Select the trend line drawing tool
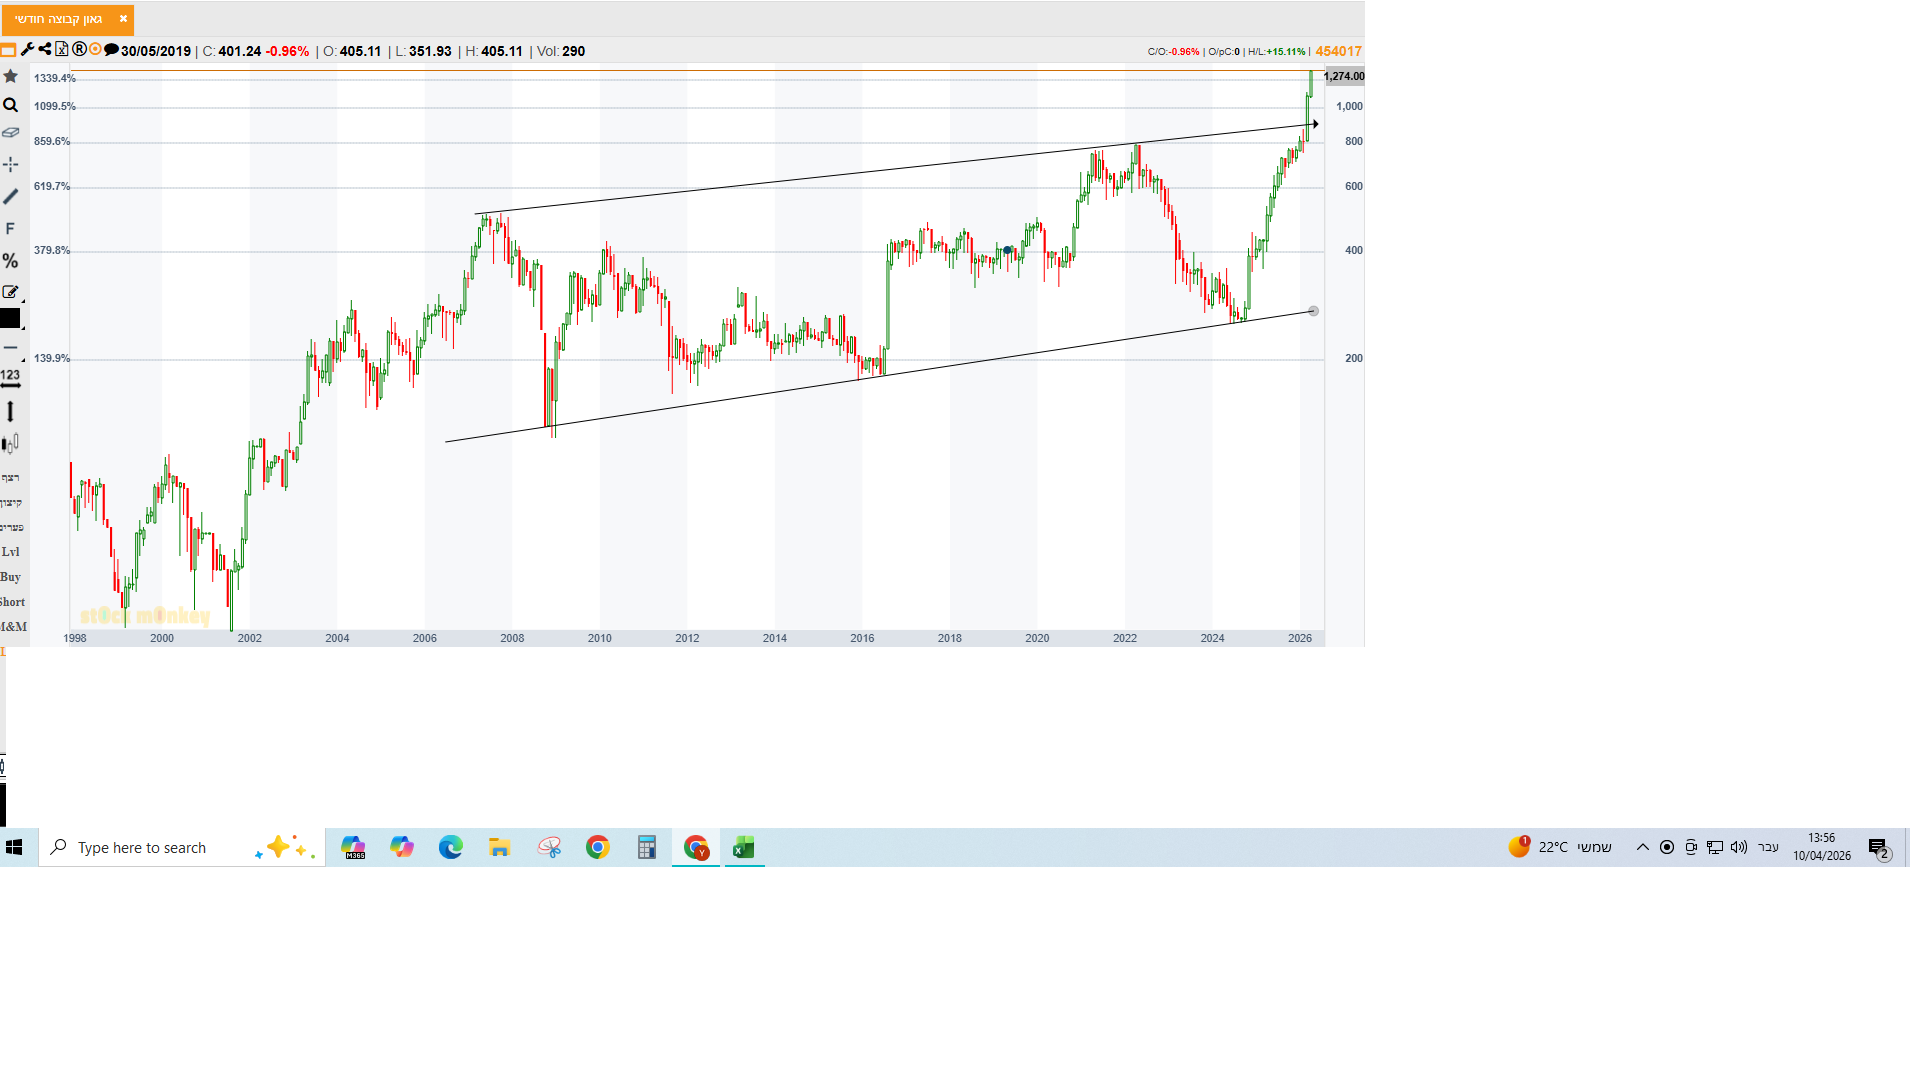Viewport: 1920px width, 1080px height. (x=11, y=197)
